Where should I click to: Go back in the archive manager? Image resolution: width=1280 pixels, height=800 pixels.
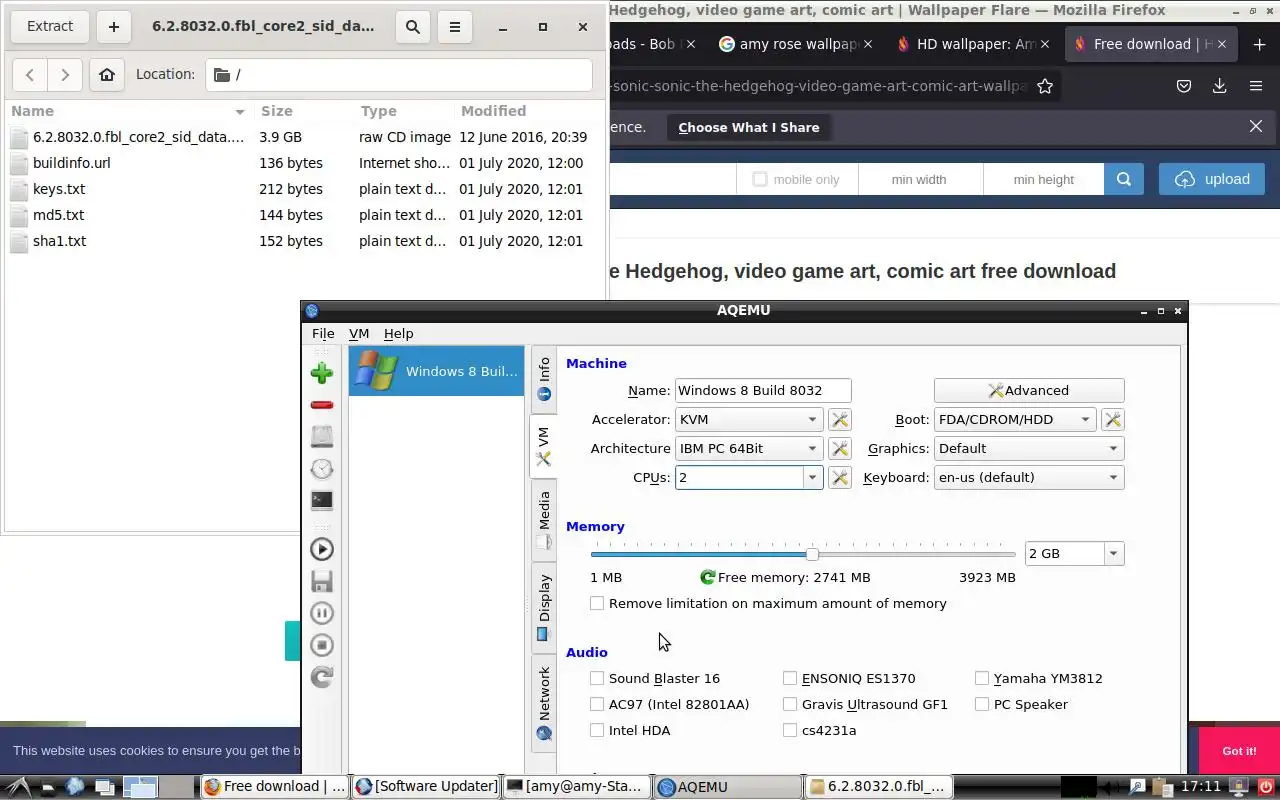tap(30, 74)
